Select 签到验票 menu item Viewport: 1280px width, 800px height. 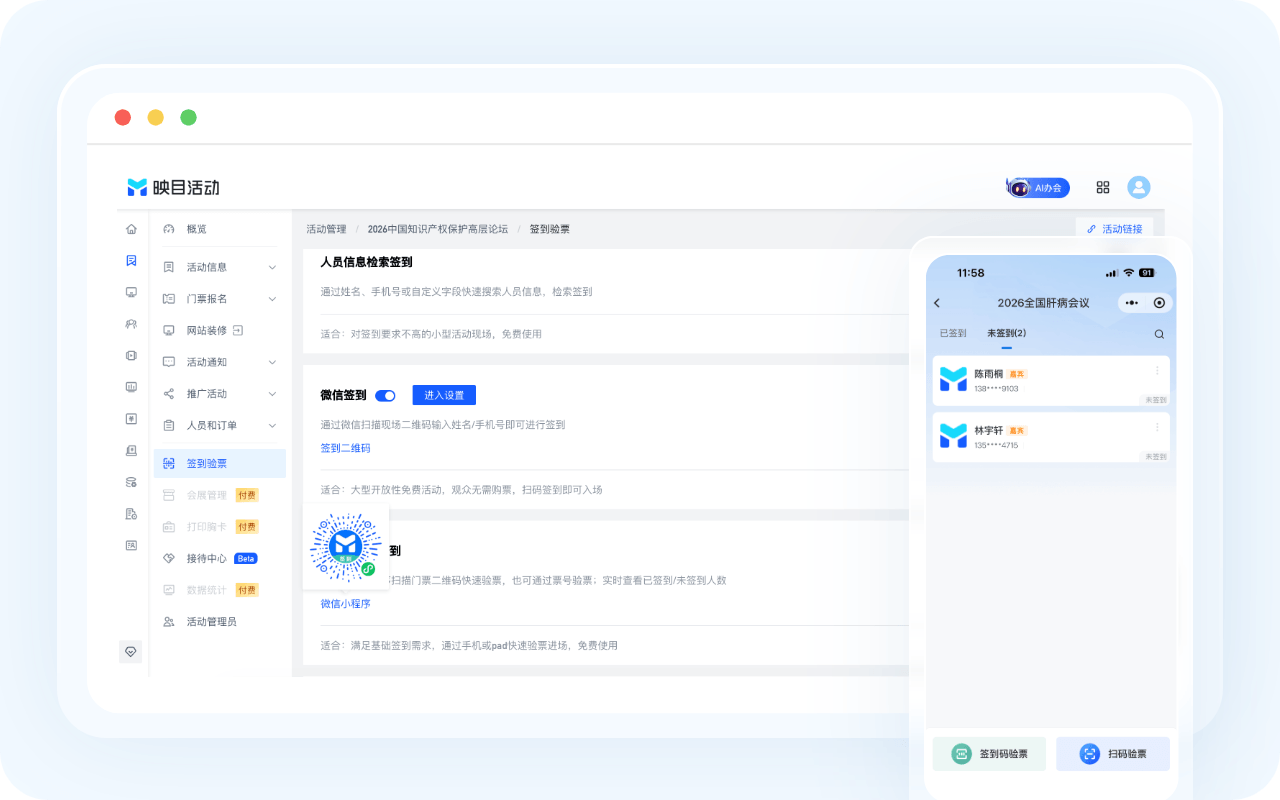coord(219,463)
